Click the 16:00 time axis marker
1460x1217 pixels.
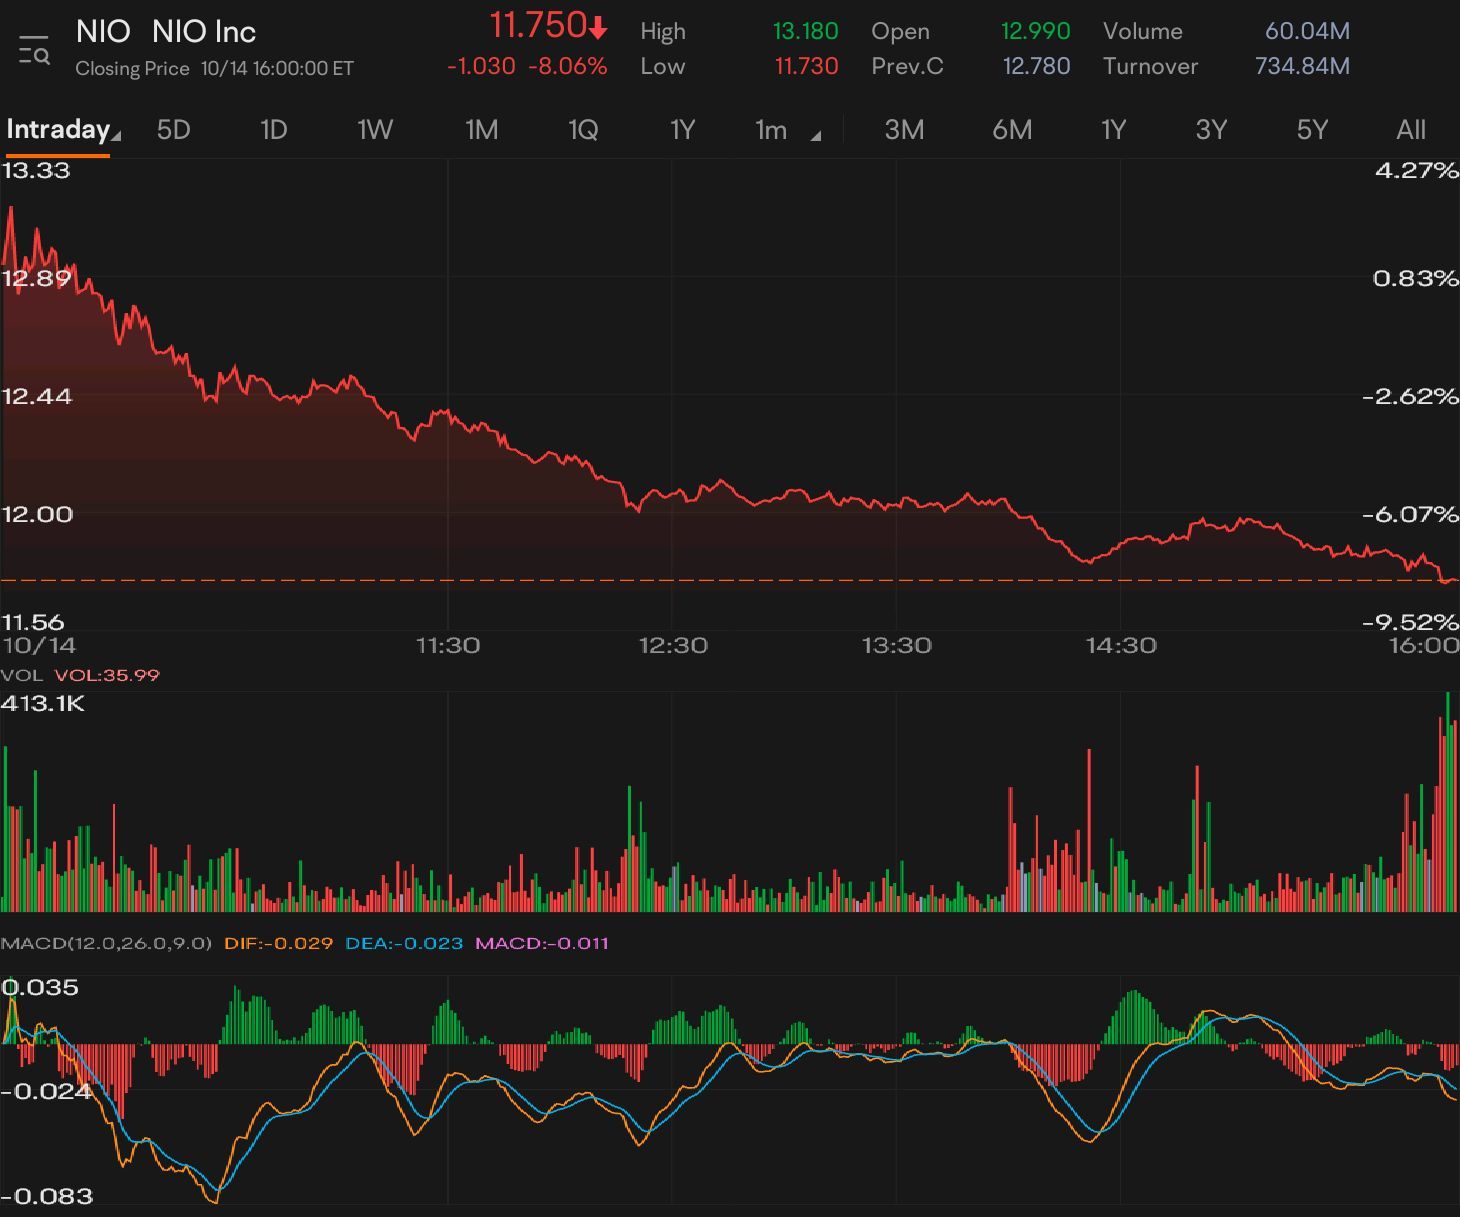coord(1424,646)
